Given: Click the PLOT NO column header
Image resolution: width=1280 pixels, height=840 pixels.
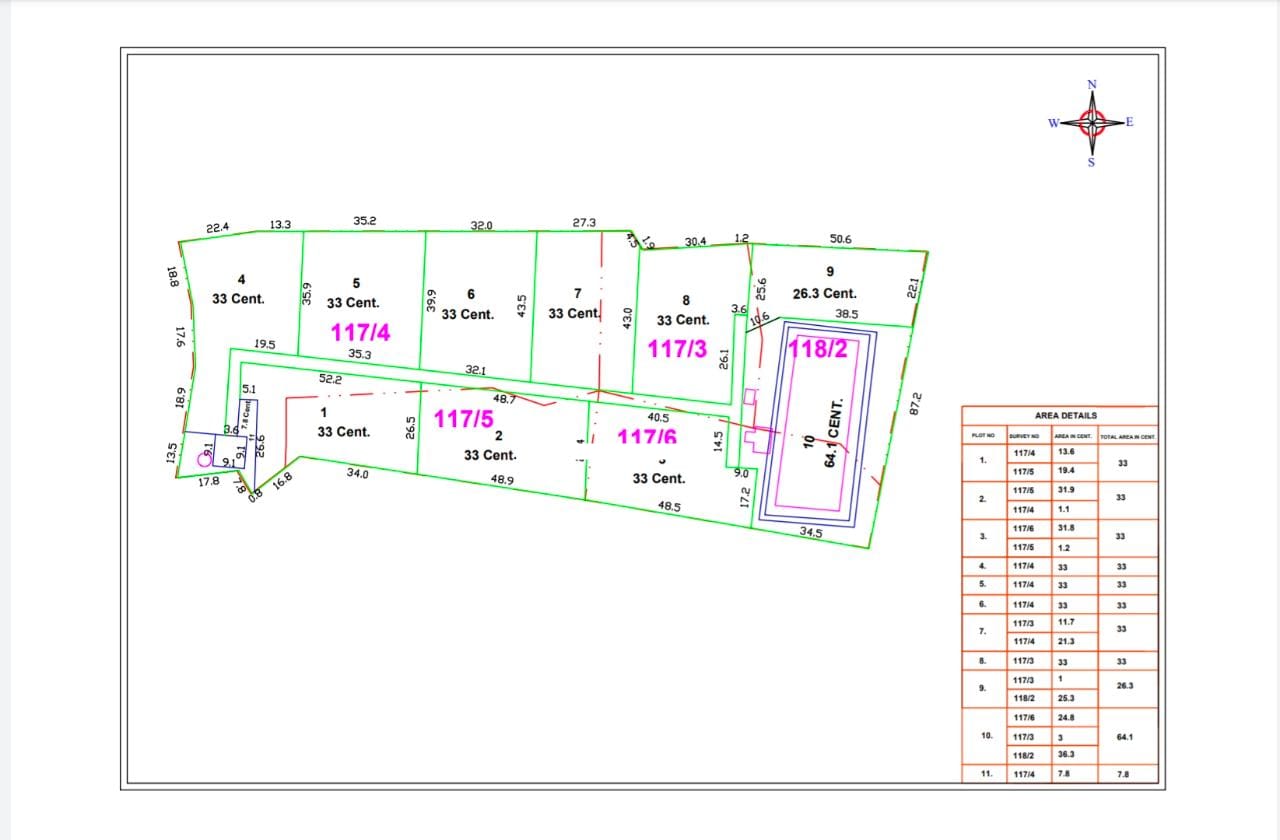Looking at the screenshot, I should (x=983, y=435).
